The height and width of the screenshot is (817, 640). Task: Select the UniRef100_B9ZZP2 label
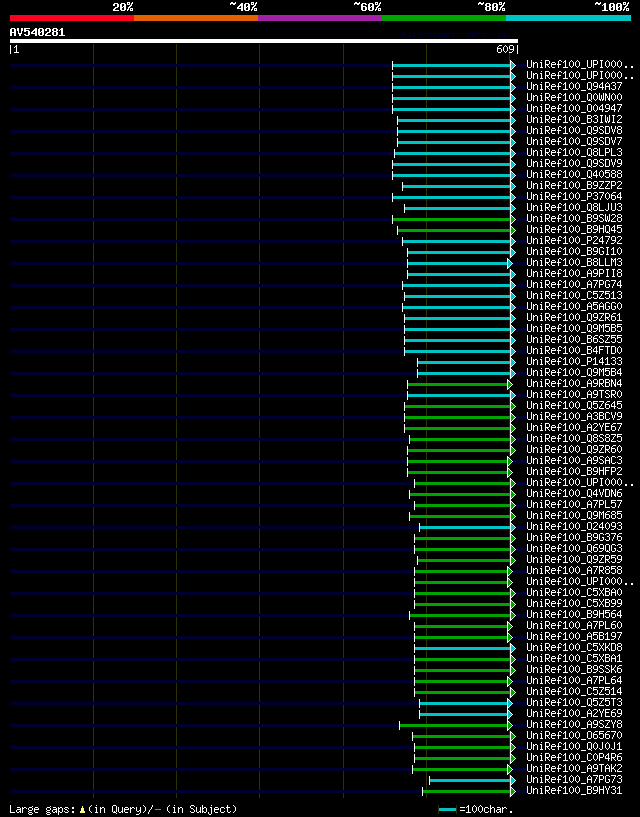point(574,185)
